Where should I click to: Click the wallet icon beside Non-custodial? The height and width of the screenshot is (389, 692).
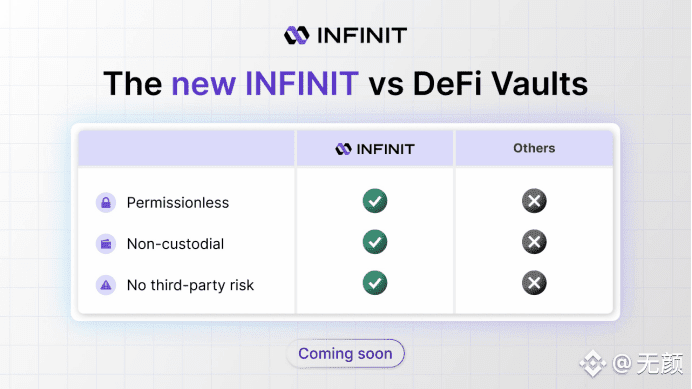[x=106, y=244]
